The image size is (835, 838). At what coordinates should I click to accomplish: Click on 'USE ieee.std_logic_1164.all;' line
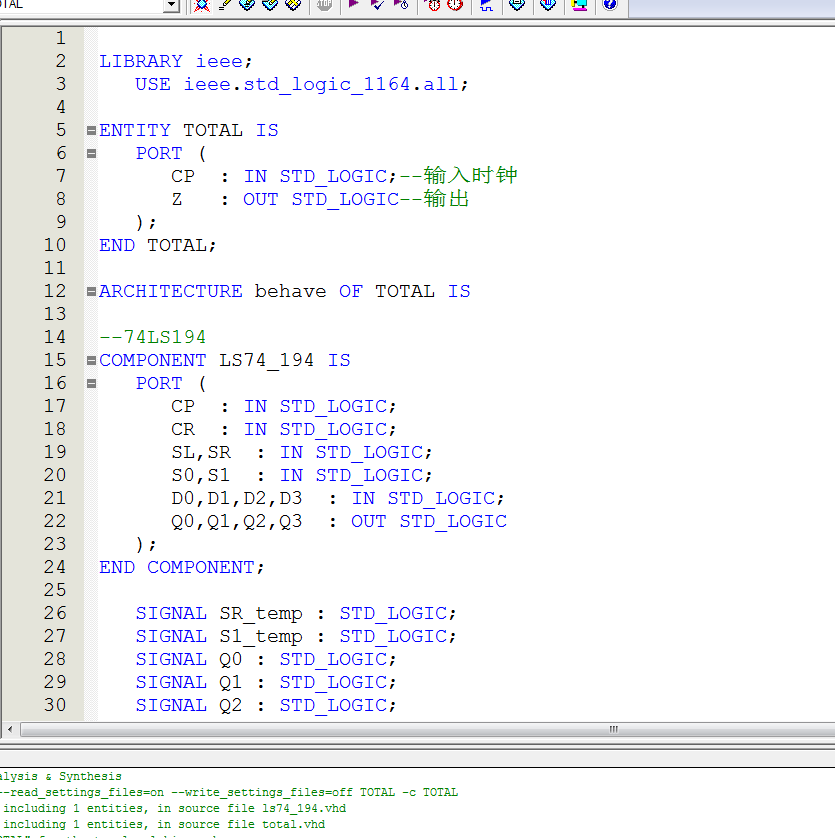point(301,84)
